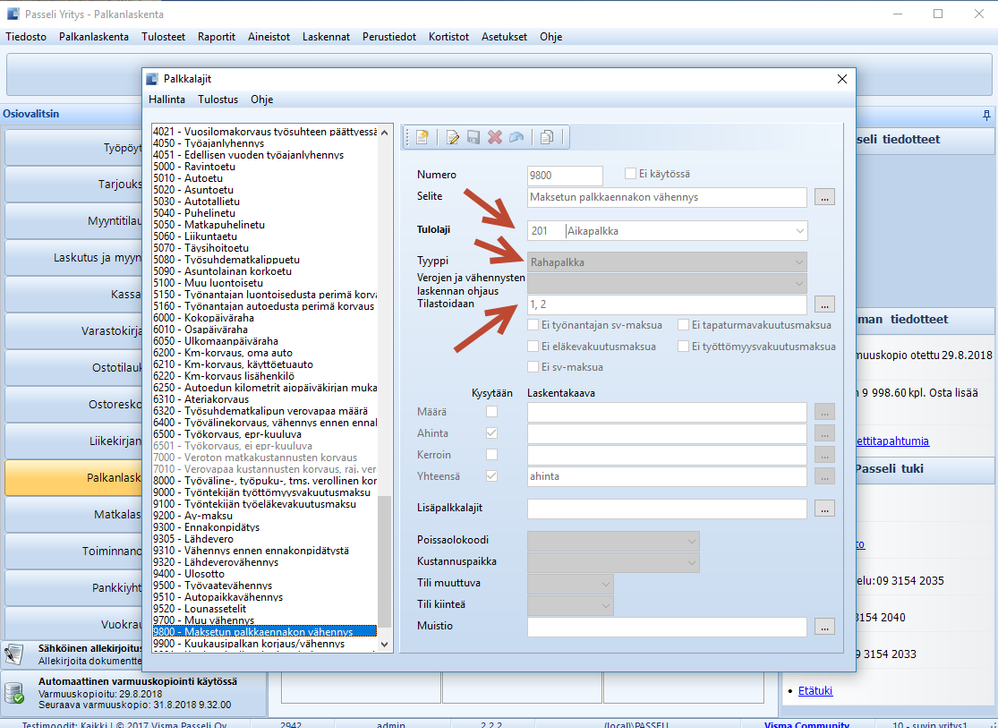Open Hallinta menu in Palkkalajit dialog

167,99
